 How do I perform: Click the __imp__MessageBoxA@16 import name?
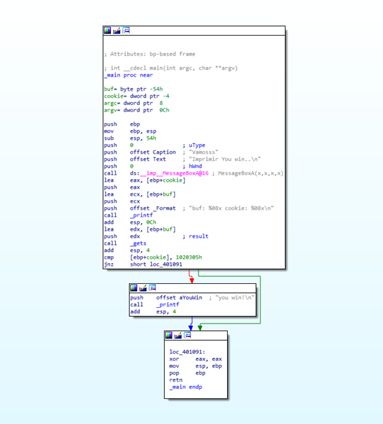tap(174, 173)
